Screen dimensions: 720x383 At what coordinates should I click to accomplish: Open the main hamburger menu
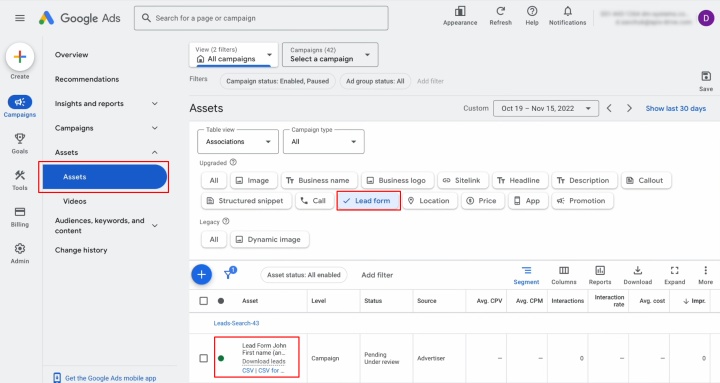click(20, 18)
